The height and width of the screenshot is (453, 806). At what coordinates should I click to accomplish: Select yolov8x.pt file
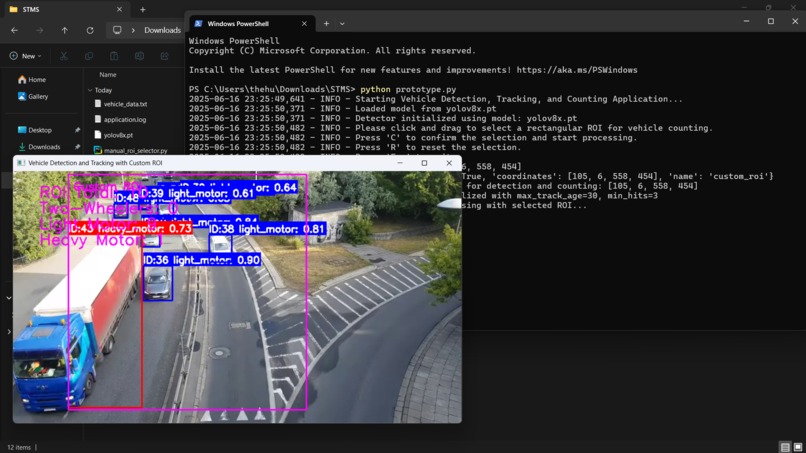click(114, 135)
